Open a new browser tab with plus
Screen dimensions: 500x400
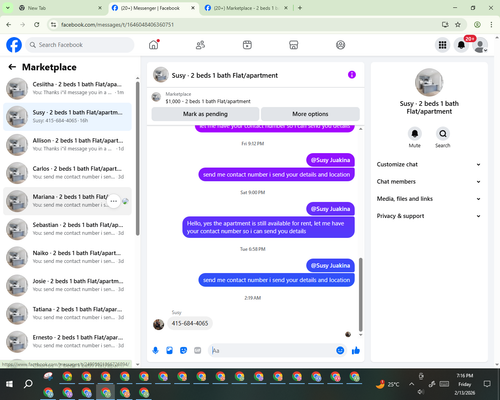tap(300, 8)
